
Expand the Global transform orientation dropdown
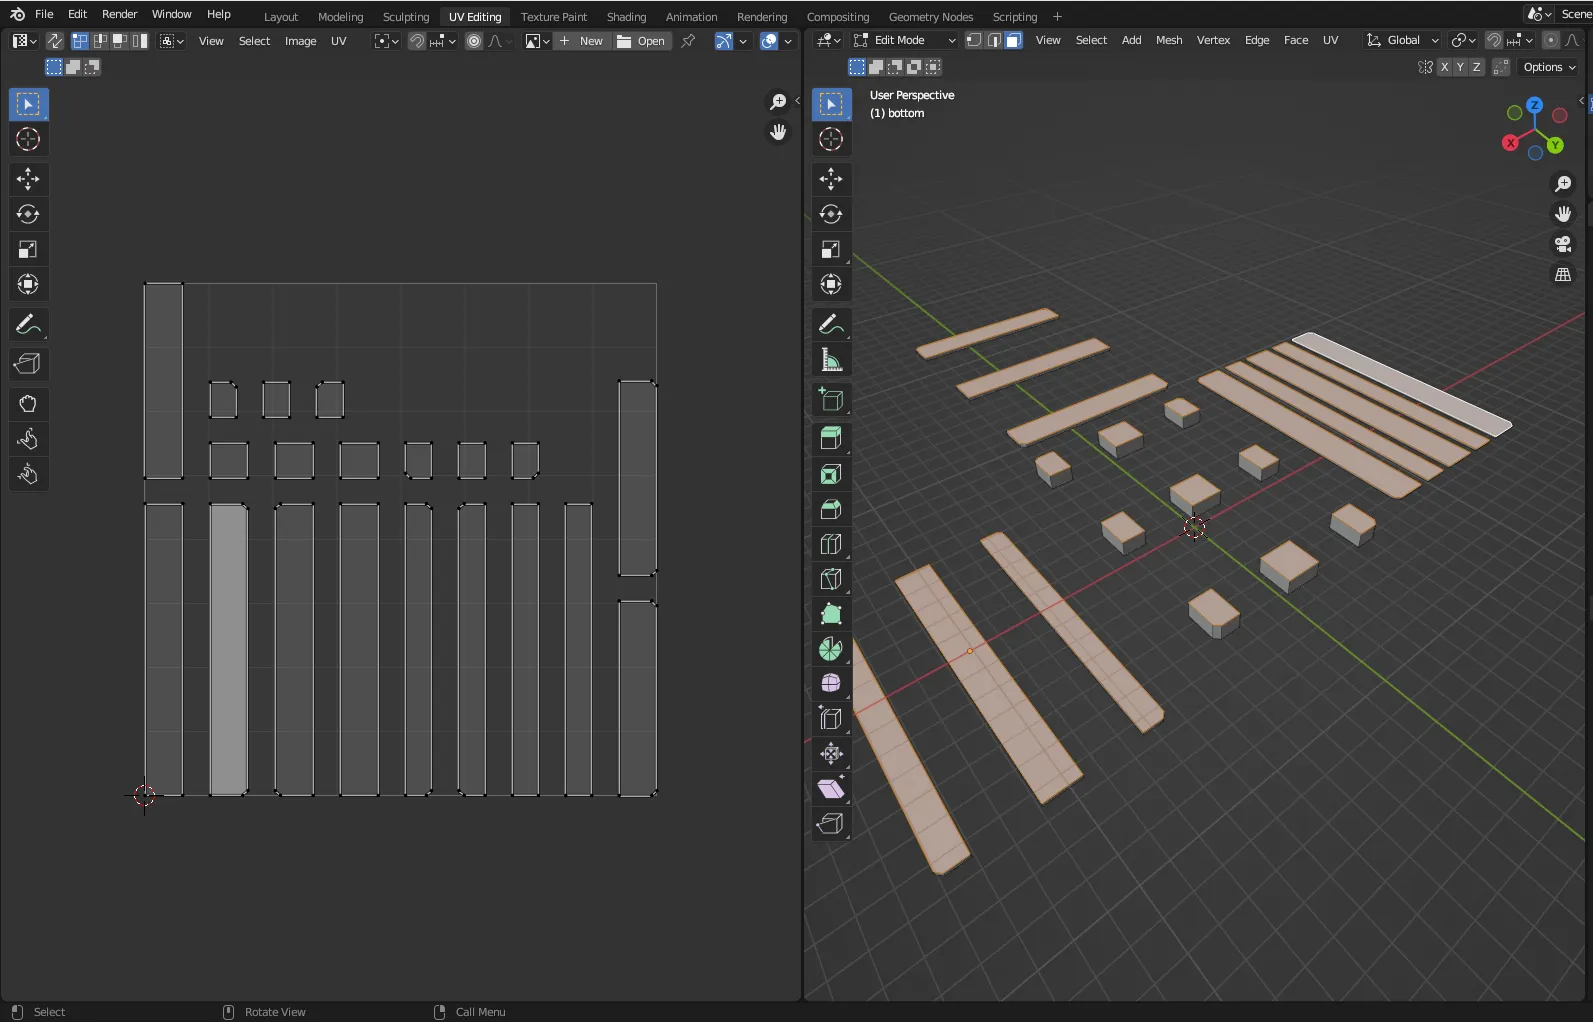1402,41
